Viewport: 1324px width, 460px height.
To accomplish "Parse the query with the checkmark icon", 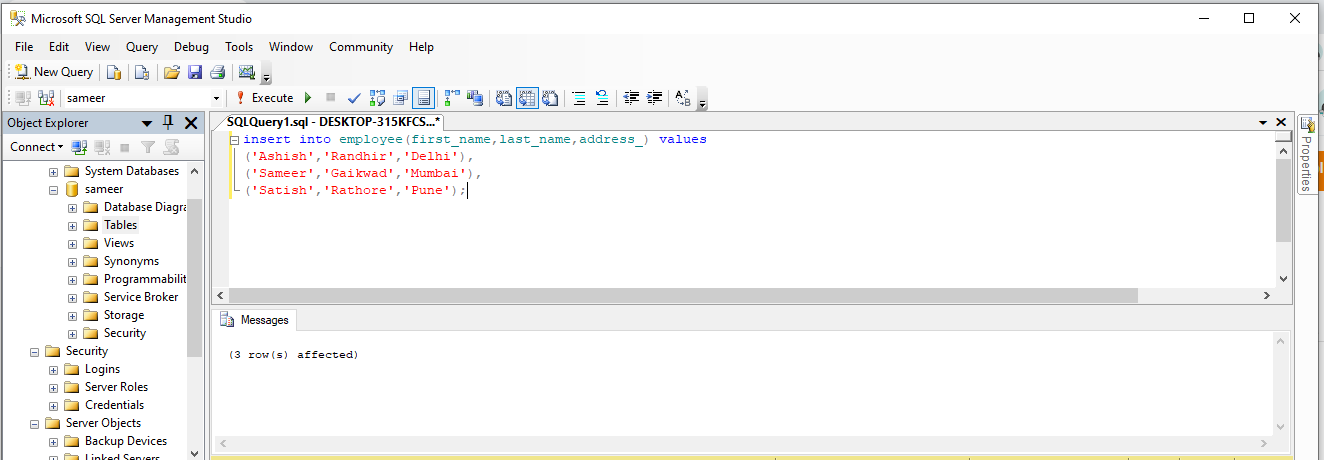I will click(x=354, y=98).
